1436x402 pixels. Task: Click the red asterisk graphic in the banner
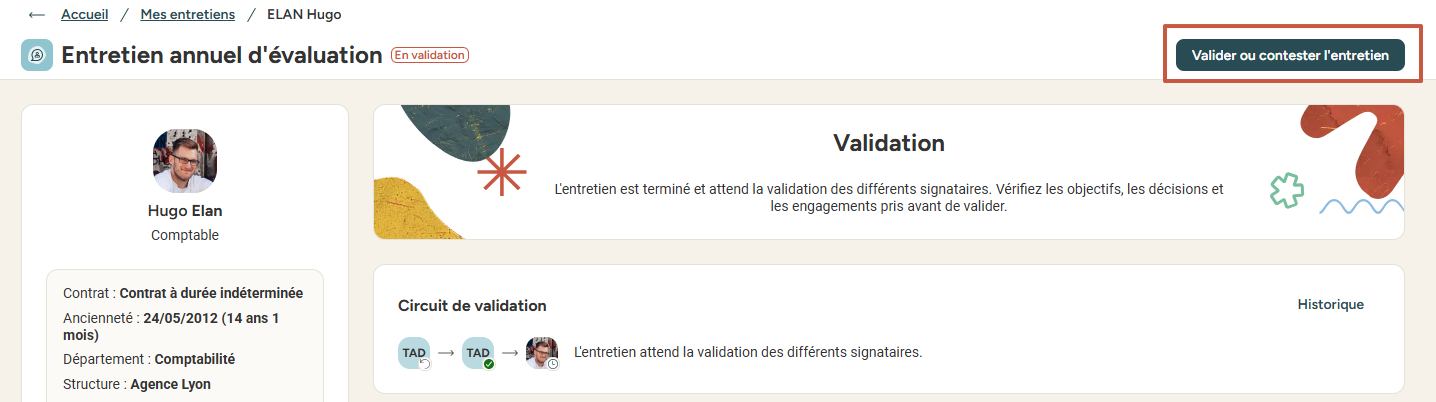coord(501,172)
